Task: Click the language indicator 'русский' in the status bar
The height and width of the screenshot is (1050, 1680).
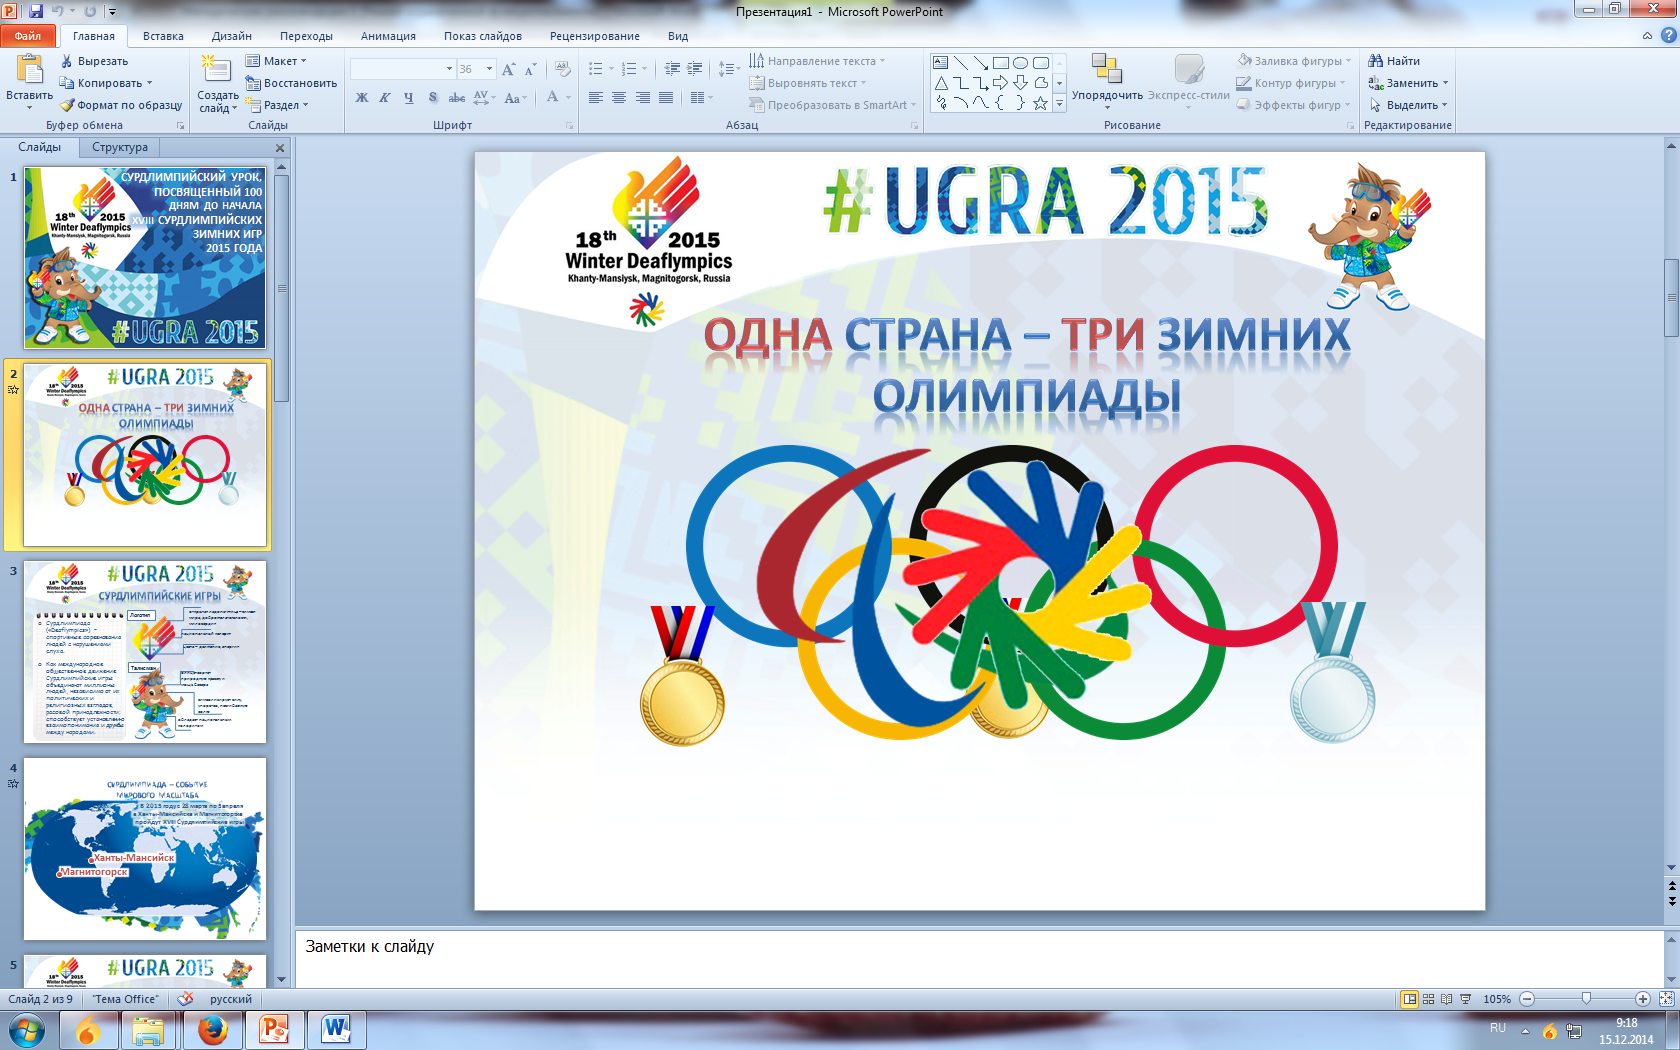Action: (x=231, y=999)
